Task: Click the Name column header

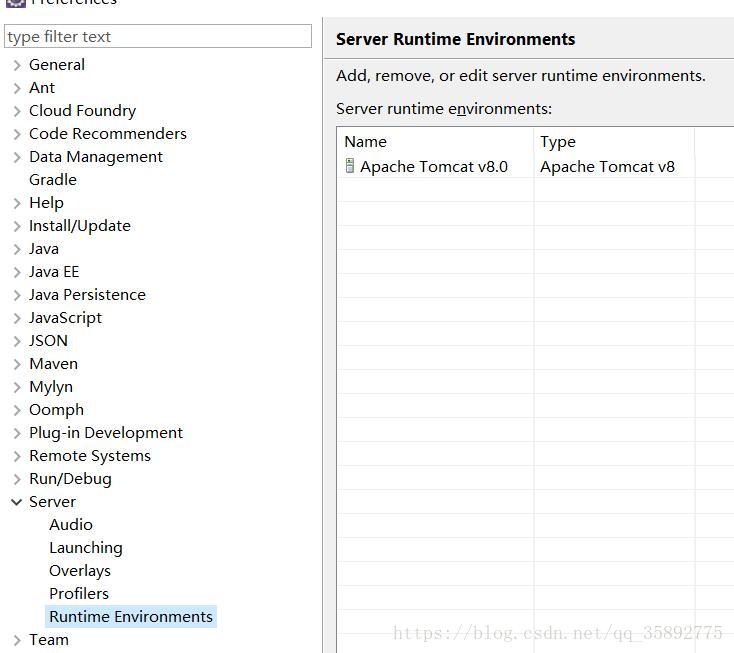Action: click(435, 141)
